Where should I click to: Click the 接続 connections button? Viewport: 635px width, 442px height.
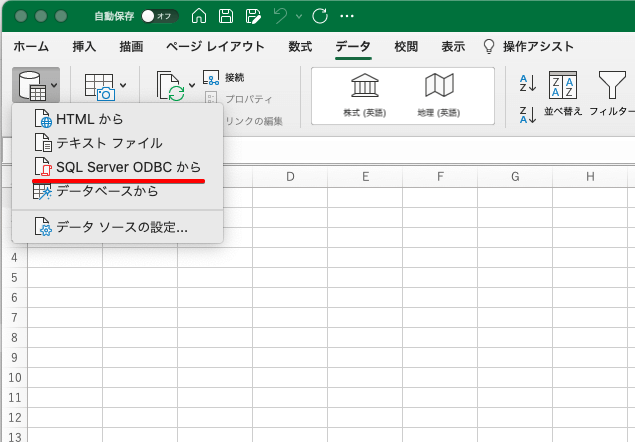224,77
